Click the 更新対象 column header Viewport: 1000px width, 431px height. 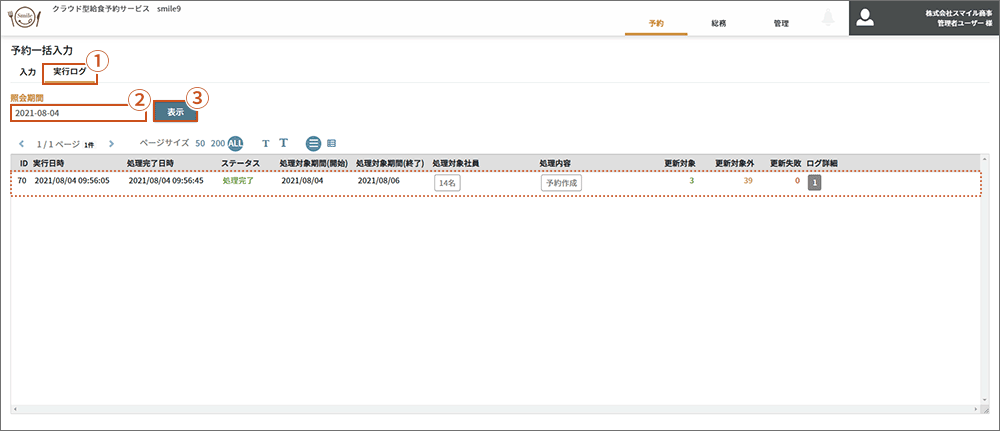(680, 163)
